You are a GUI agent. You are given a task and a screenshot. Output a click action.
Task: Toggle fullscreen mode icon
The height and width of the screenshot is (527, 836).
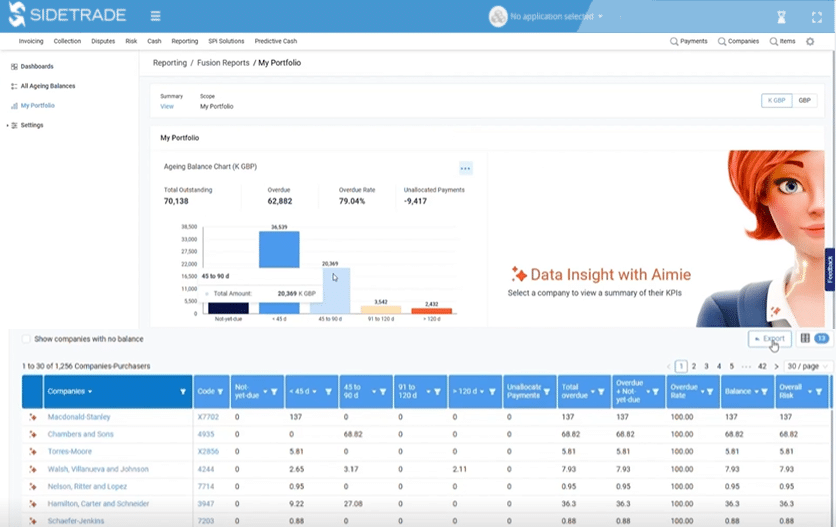click(x=817, y=17)
